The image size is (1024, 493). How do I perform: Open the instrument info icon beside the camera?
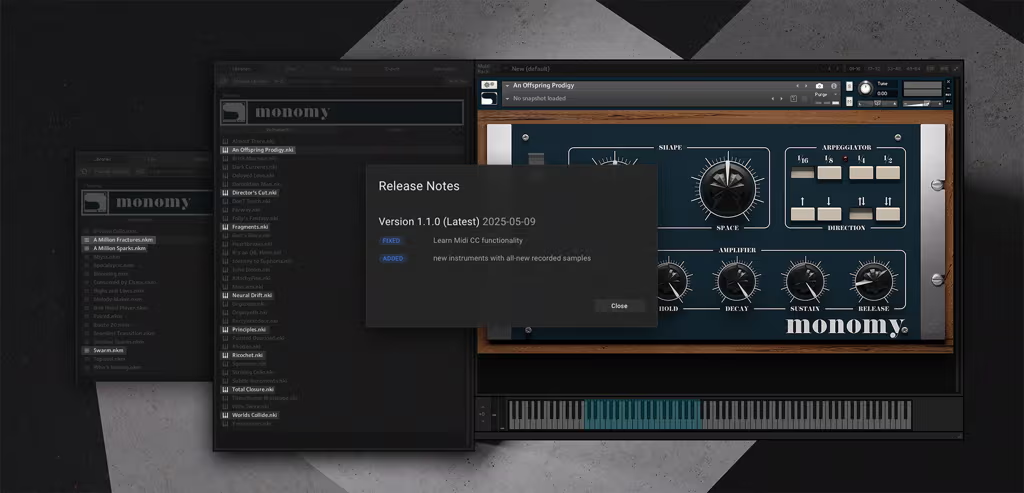click(x=834, y=86)
